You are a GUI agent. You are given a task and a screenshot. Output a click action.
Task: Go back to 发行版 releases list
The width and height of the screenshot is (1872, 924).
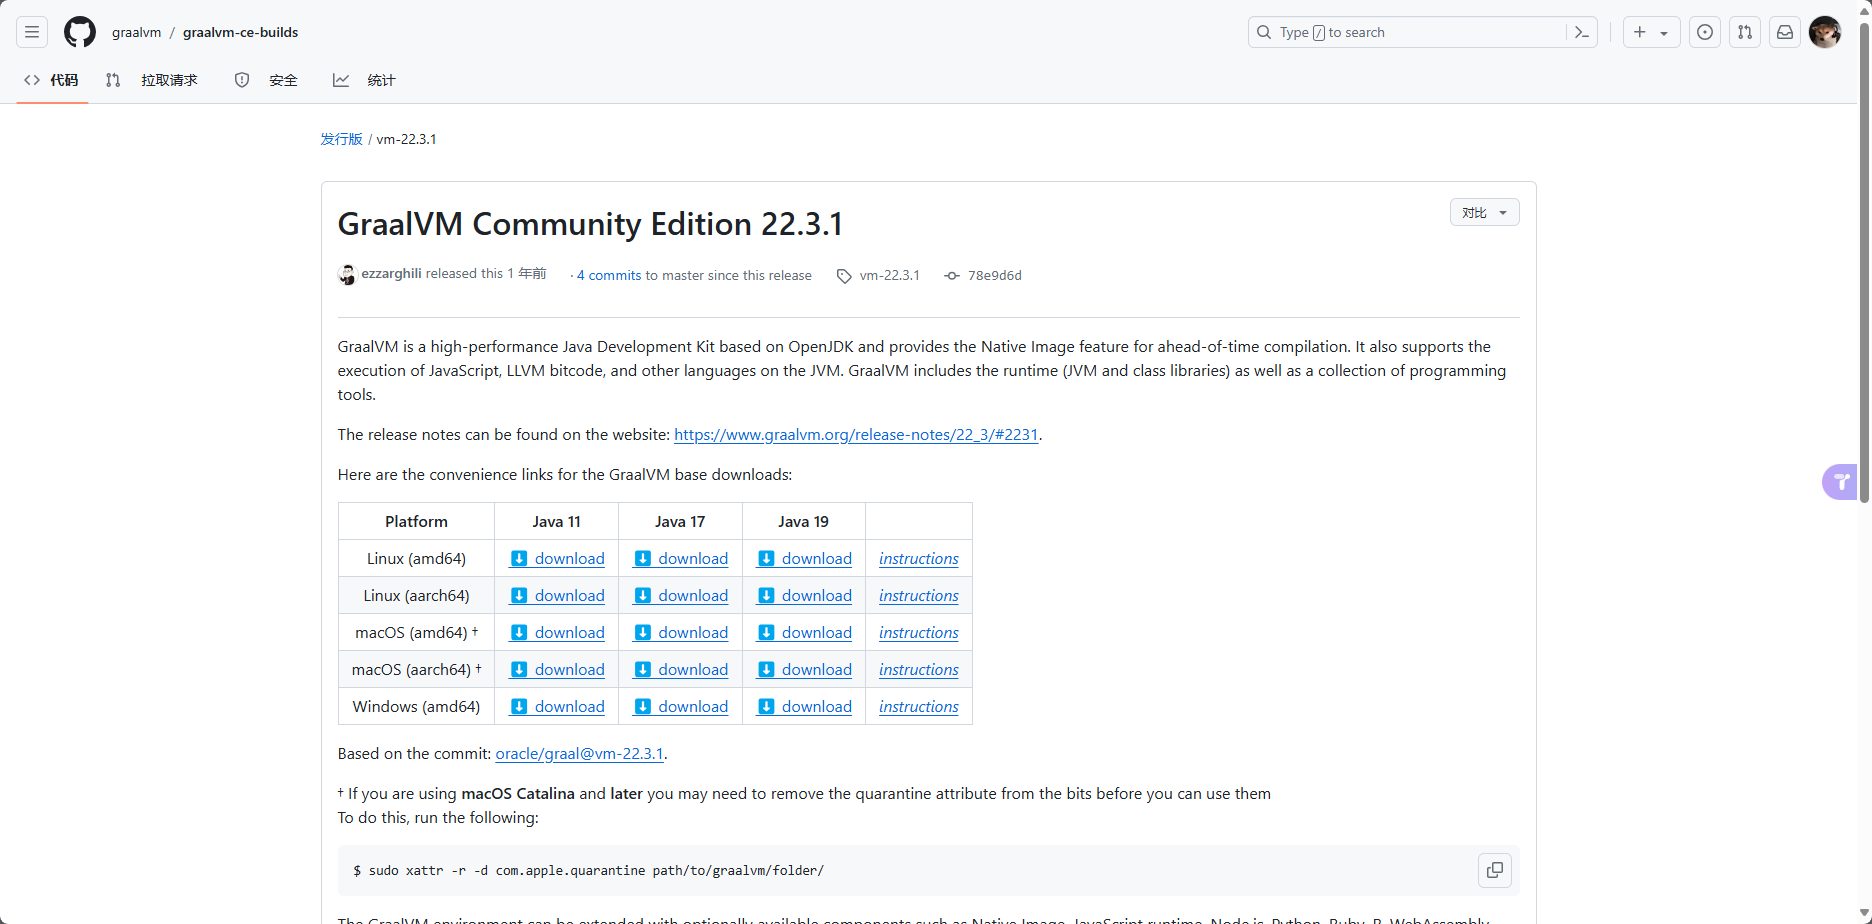tap(341, 139)
